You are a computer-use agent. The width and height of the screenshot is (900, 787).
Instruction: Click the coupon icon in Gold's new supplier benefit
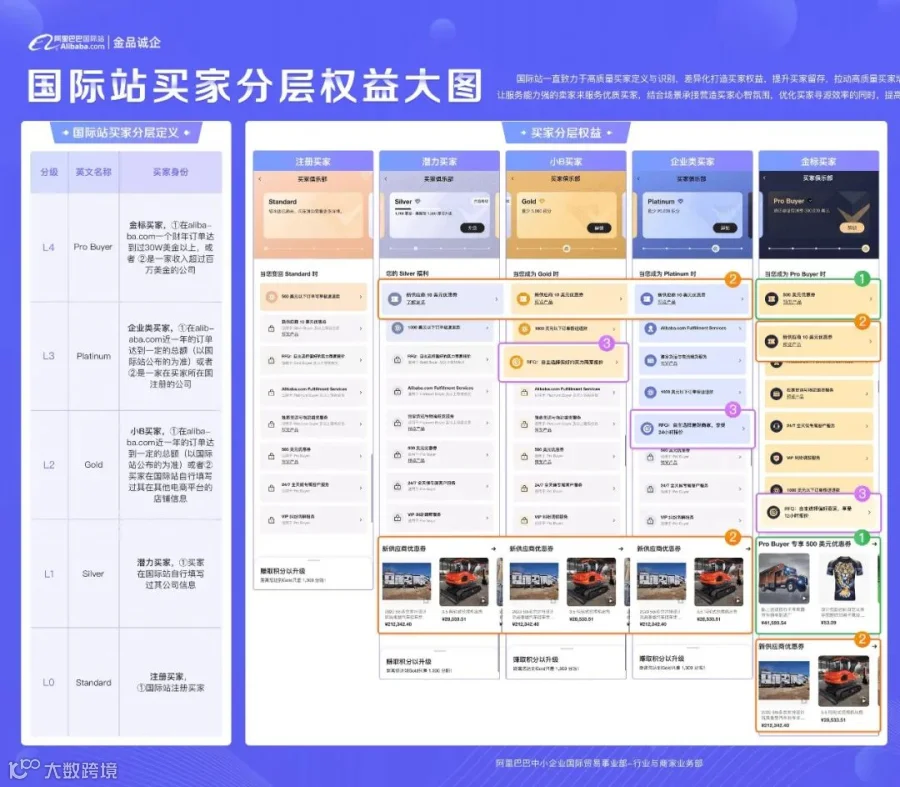click(523, 298)
